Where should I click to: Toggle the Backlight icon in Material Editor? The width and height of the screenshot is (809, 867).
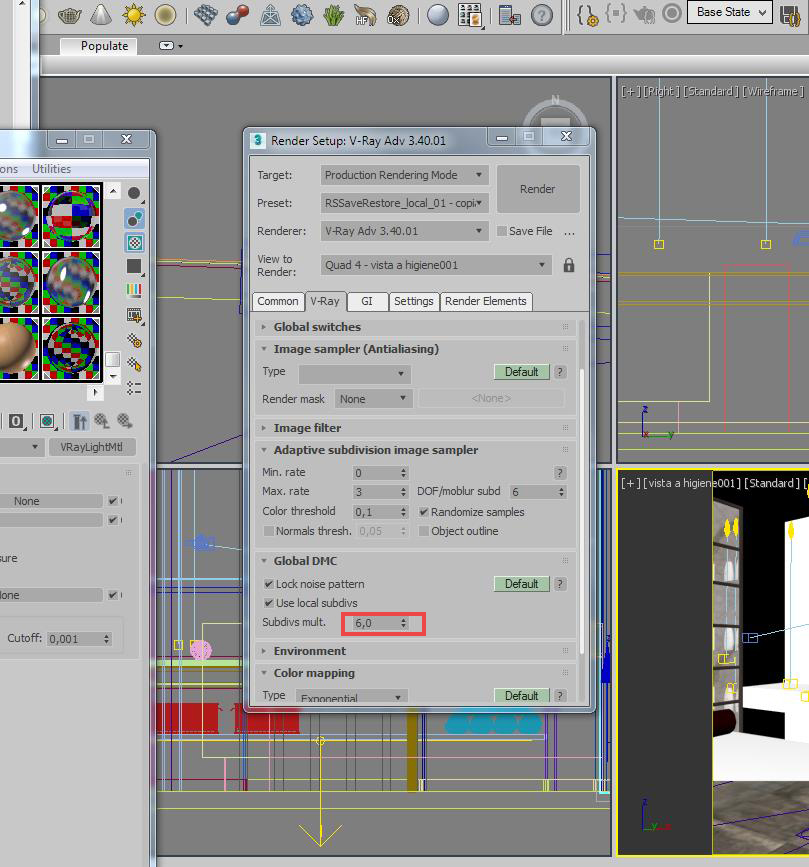coord(134,219)
